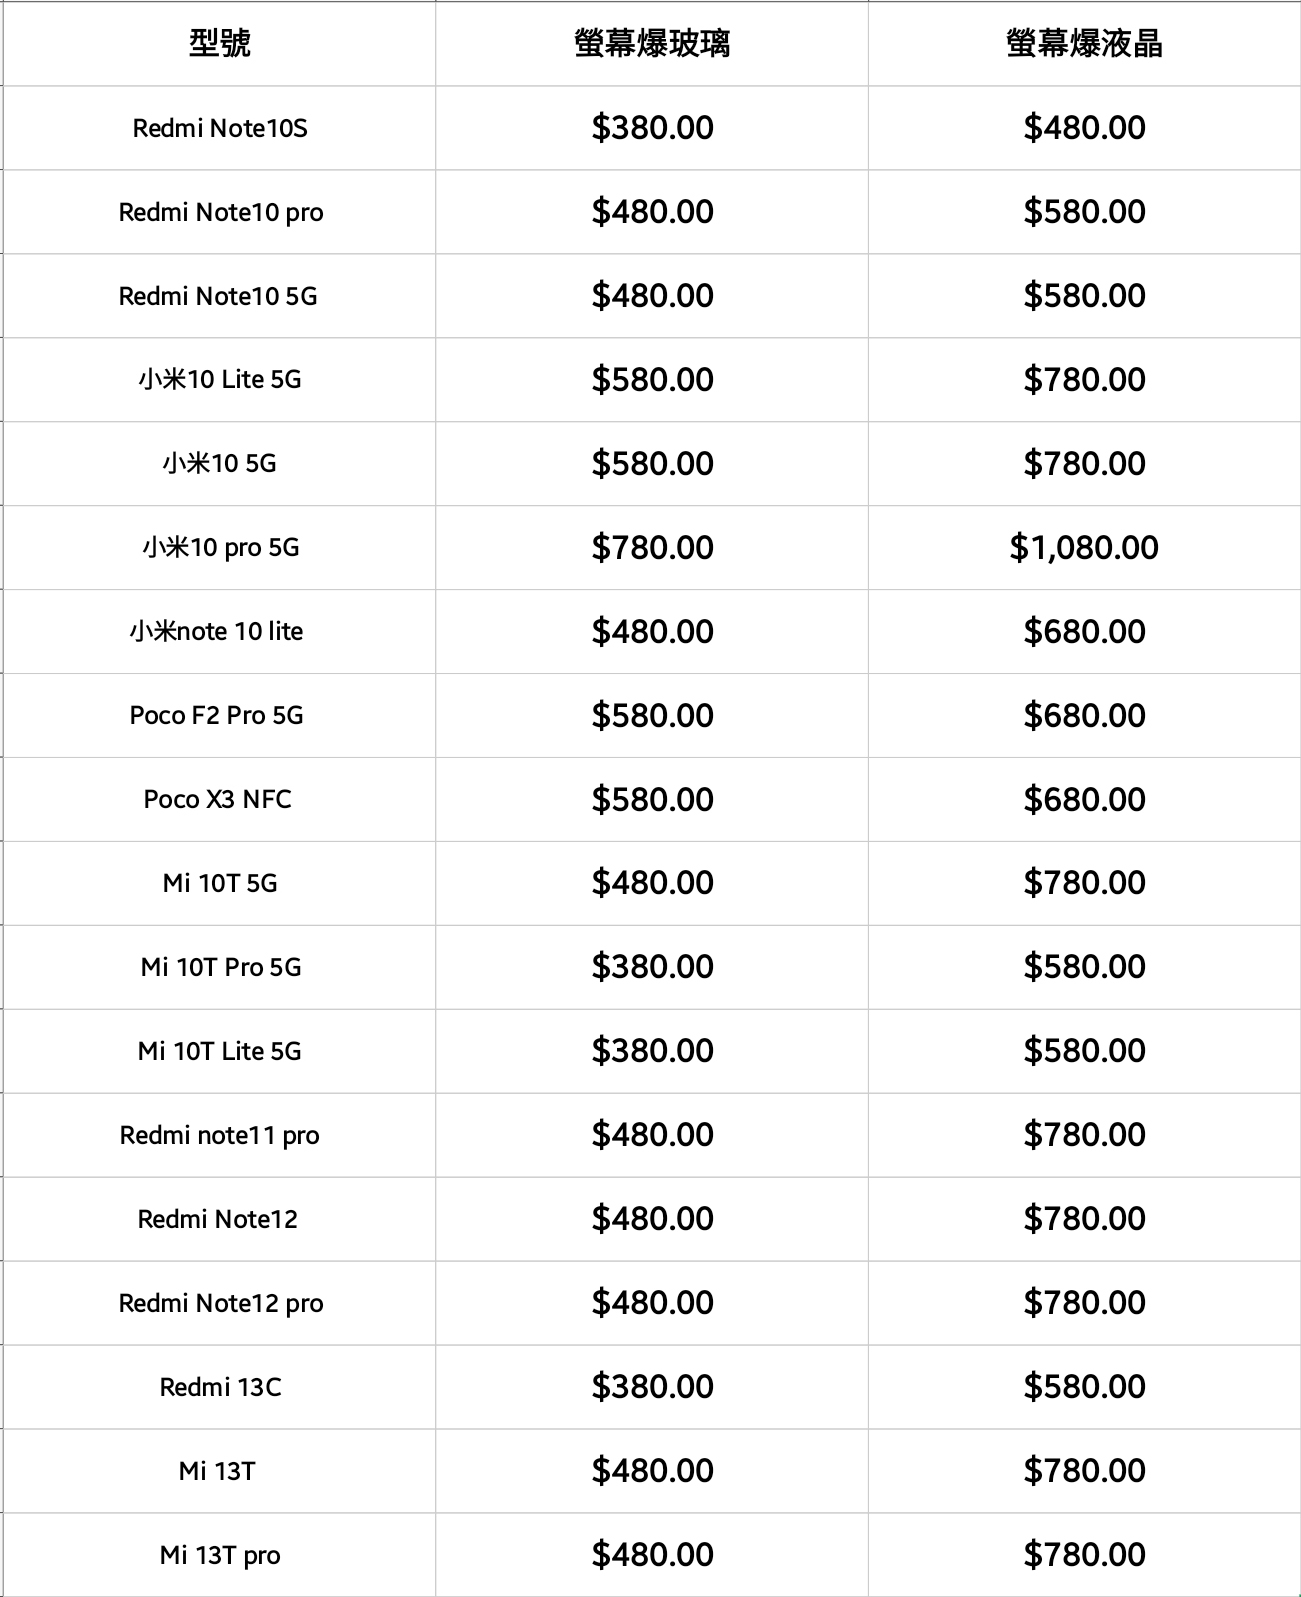Click the Mi 10T Lite 5G cell
The image size is (1301, 1597).
[x=219, y=1051]
